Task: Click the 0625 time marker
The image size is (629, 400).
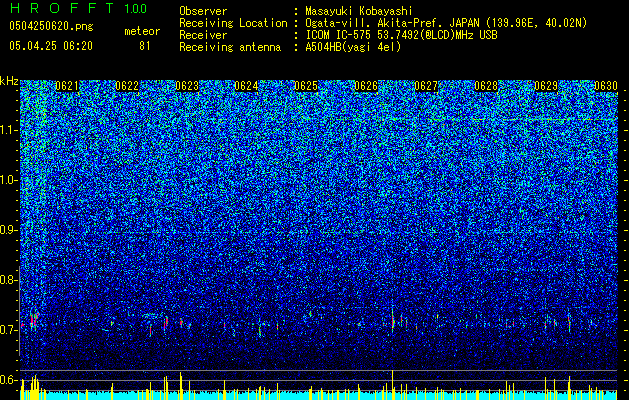Action: point(306,86)
